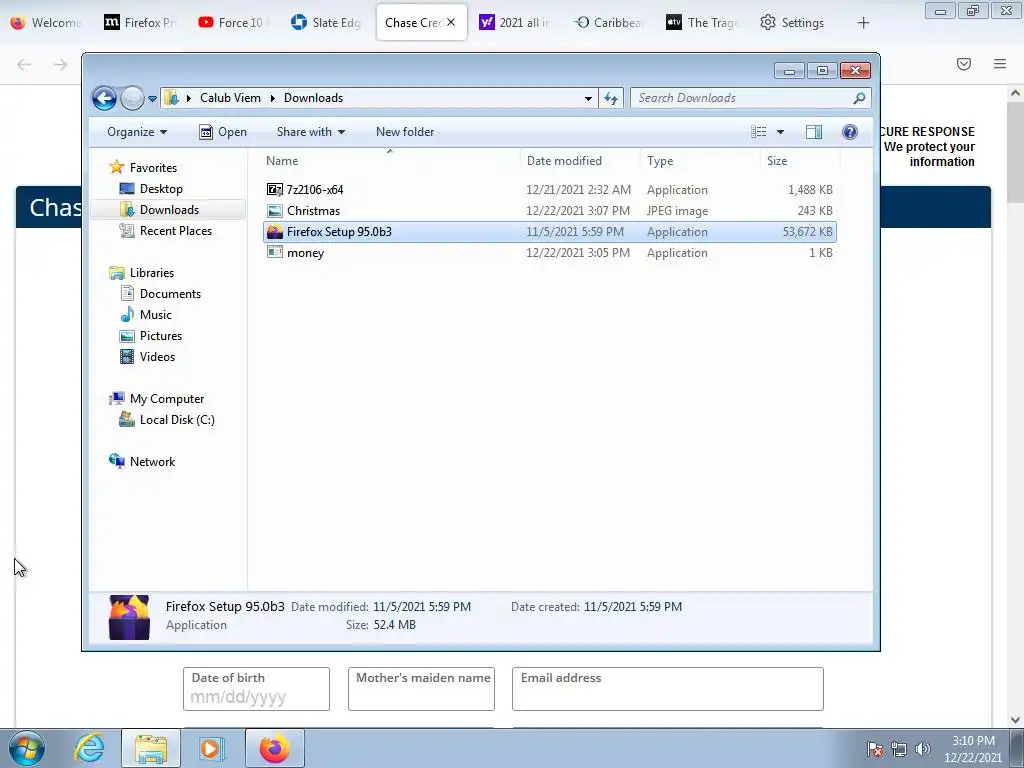Switch to the Settings tab
Screen dimensions: 1024x768
click(x=795, y=23)
